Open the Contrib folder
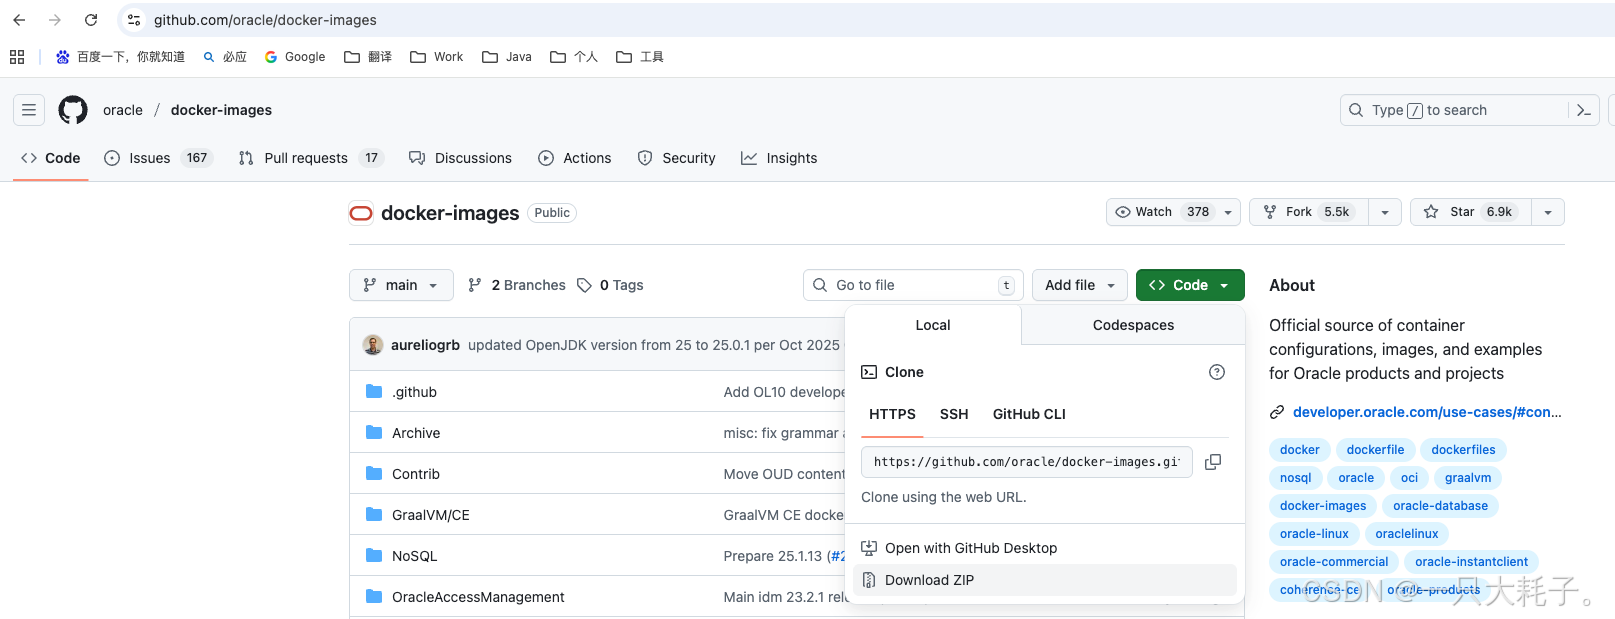The width and height of the screenshot is (1615, 619). click(416, 474)
